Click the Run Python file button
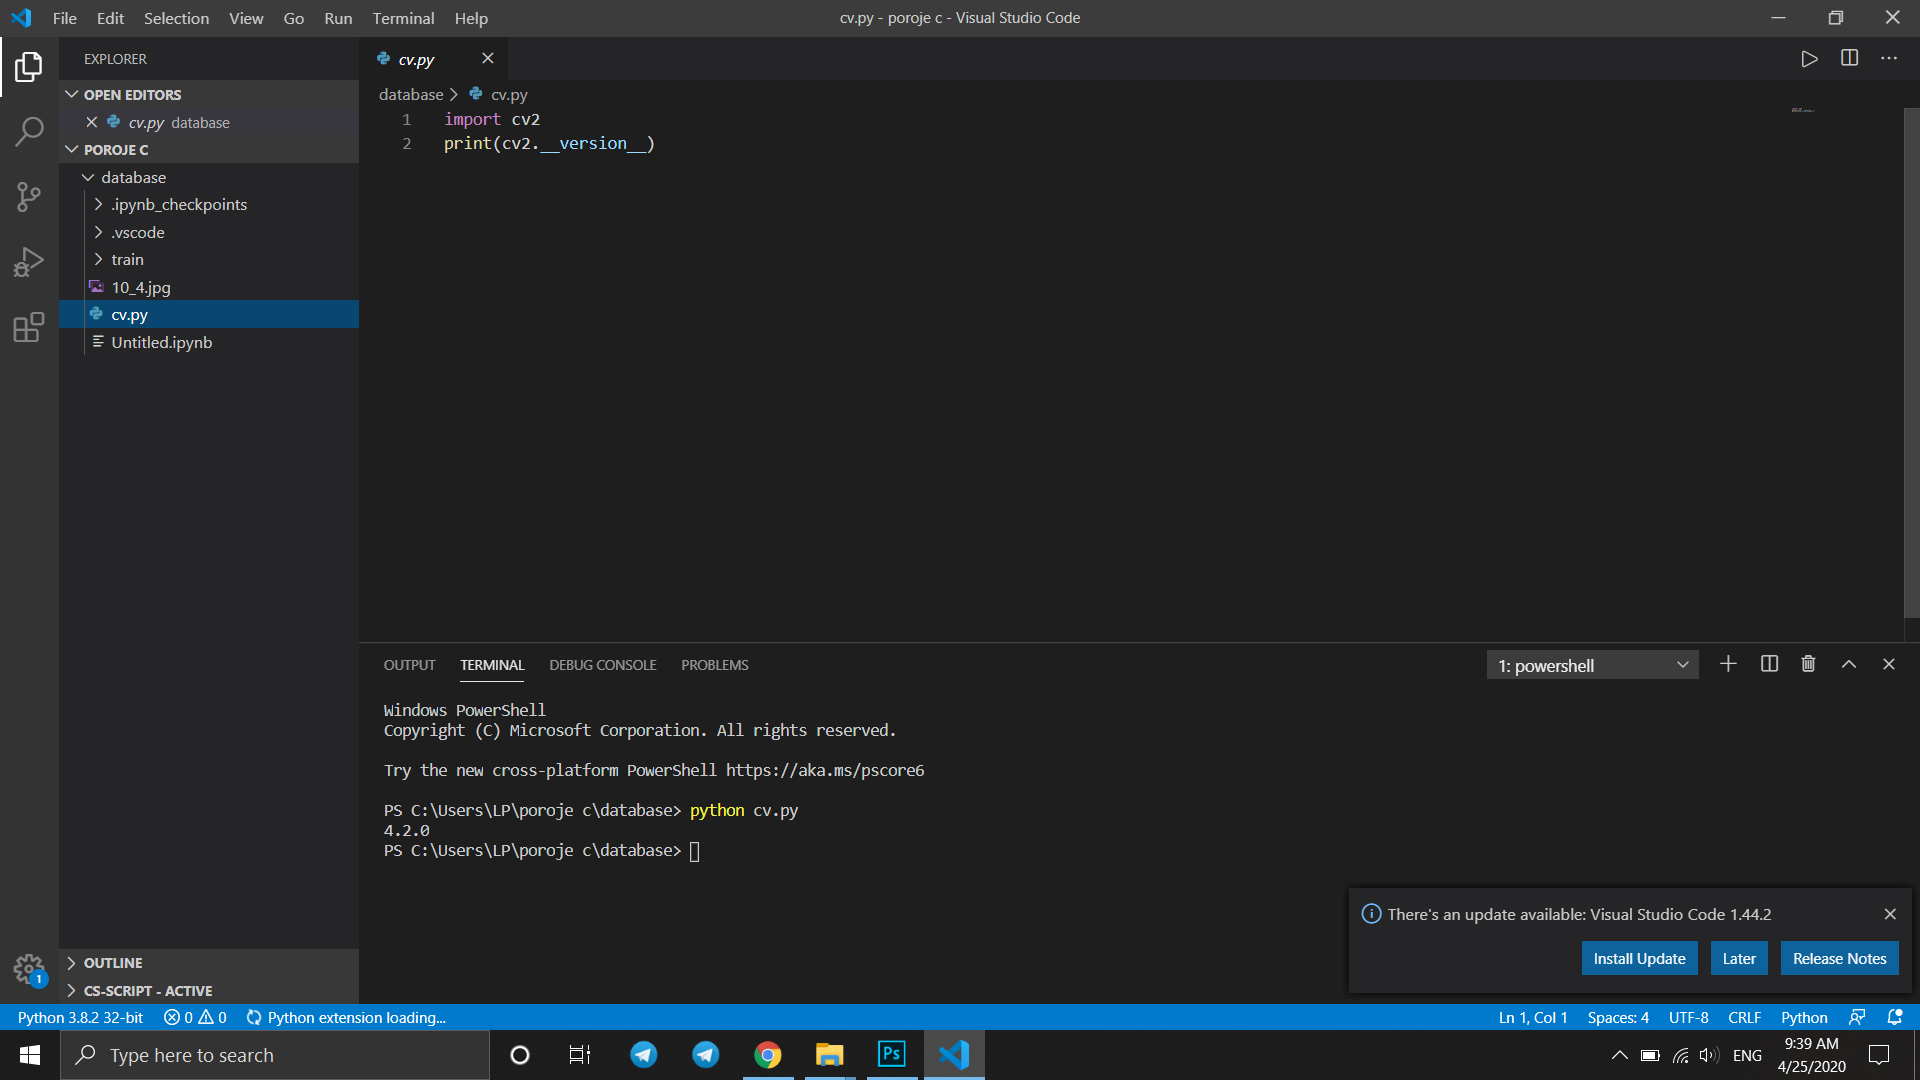The height and width of the screenshot is (1080, 1920). (x=1809, y=59)
